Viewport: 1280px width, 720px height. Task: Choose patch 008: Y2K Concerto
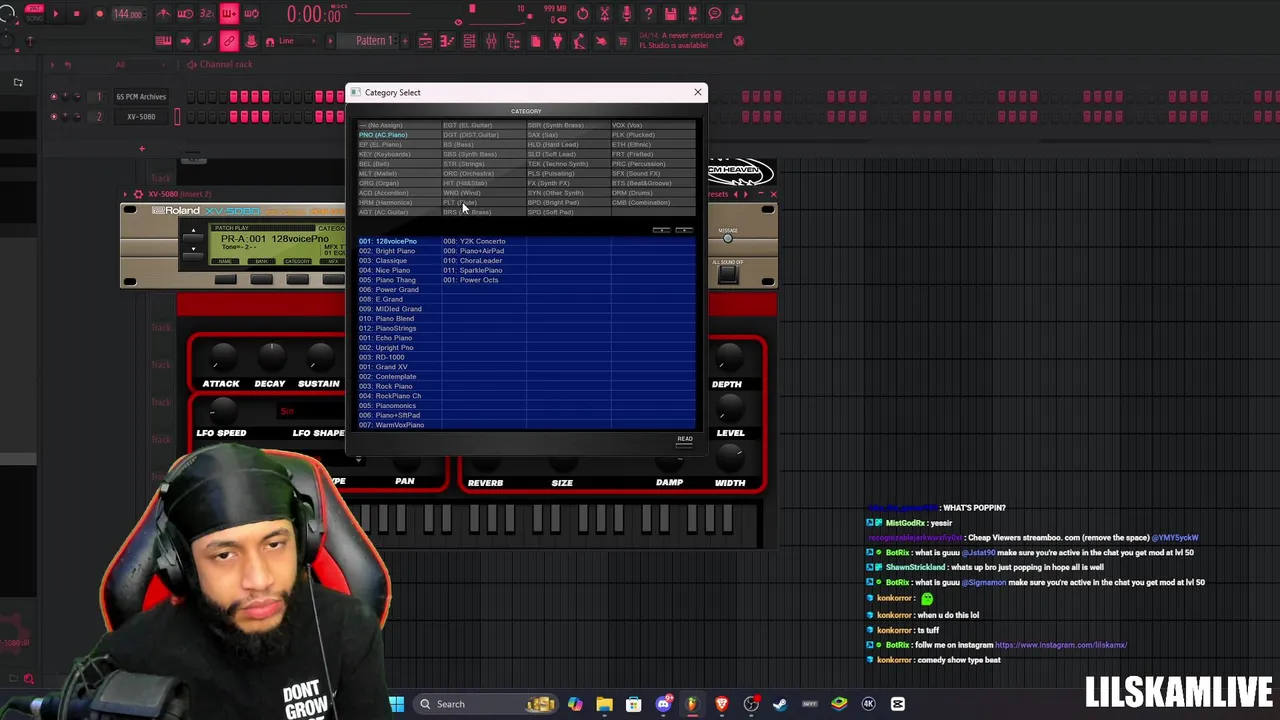[484, 241]
